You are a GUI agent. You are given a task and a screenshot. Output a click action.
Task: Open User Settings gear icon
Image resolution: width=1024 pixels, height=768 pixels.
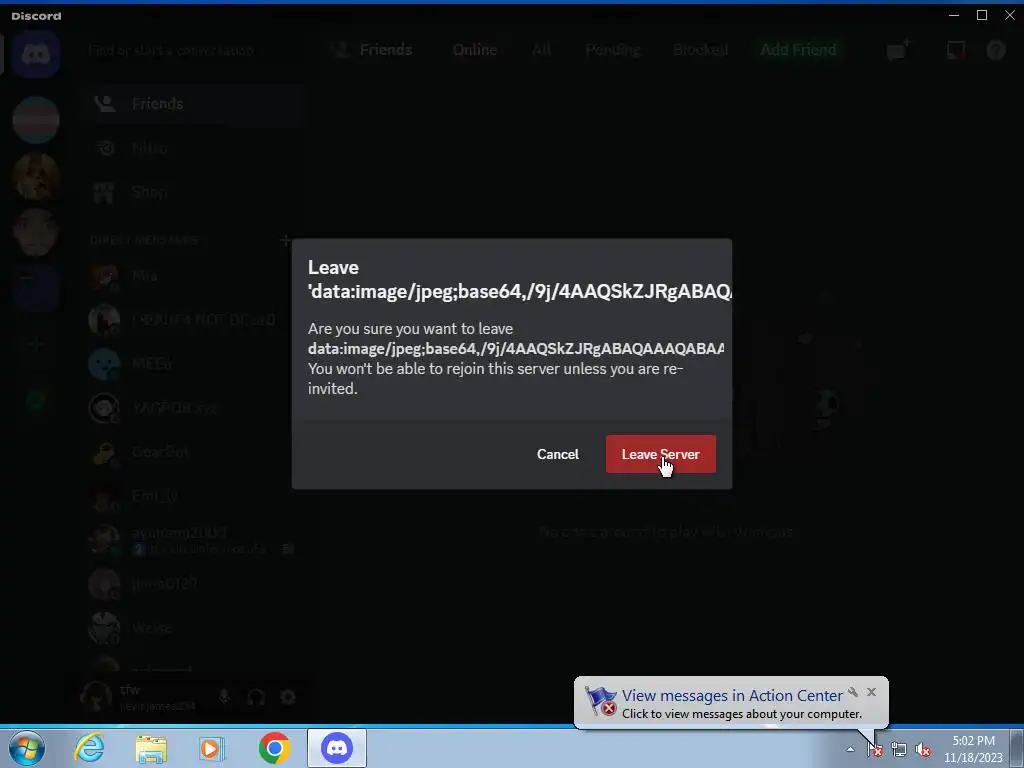(288, 697)
